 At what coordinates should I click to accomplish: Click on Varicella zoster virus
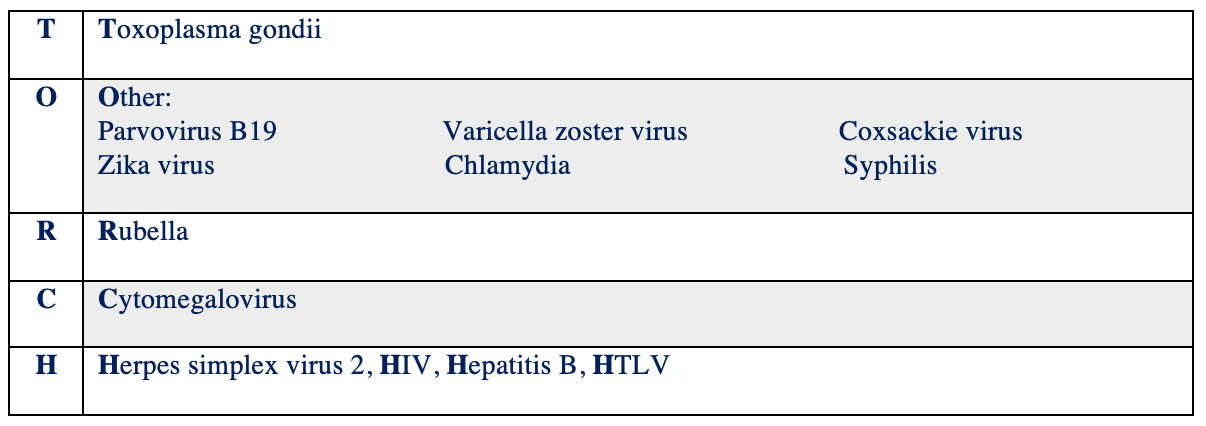[565, 132]
